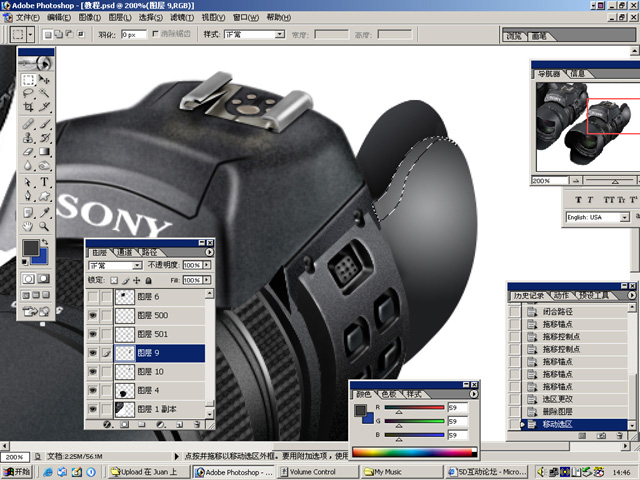Select the Clone Stamp tool
640x480 pixels.
pos(28,138)
